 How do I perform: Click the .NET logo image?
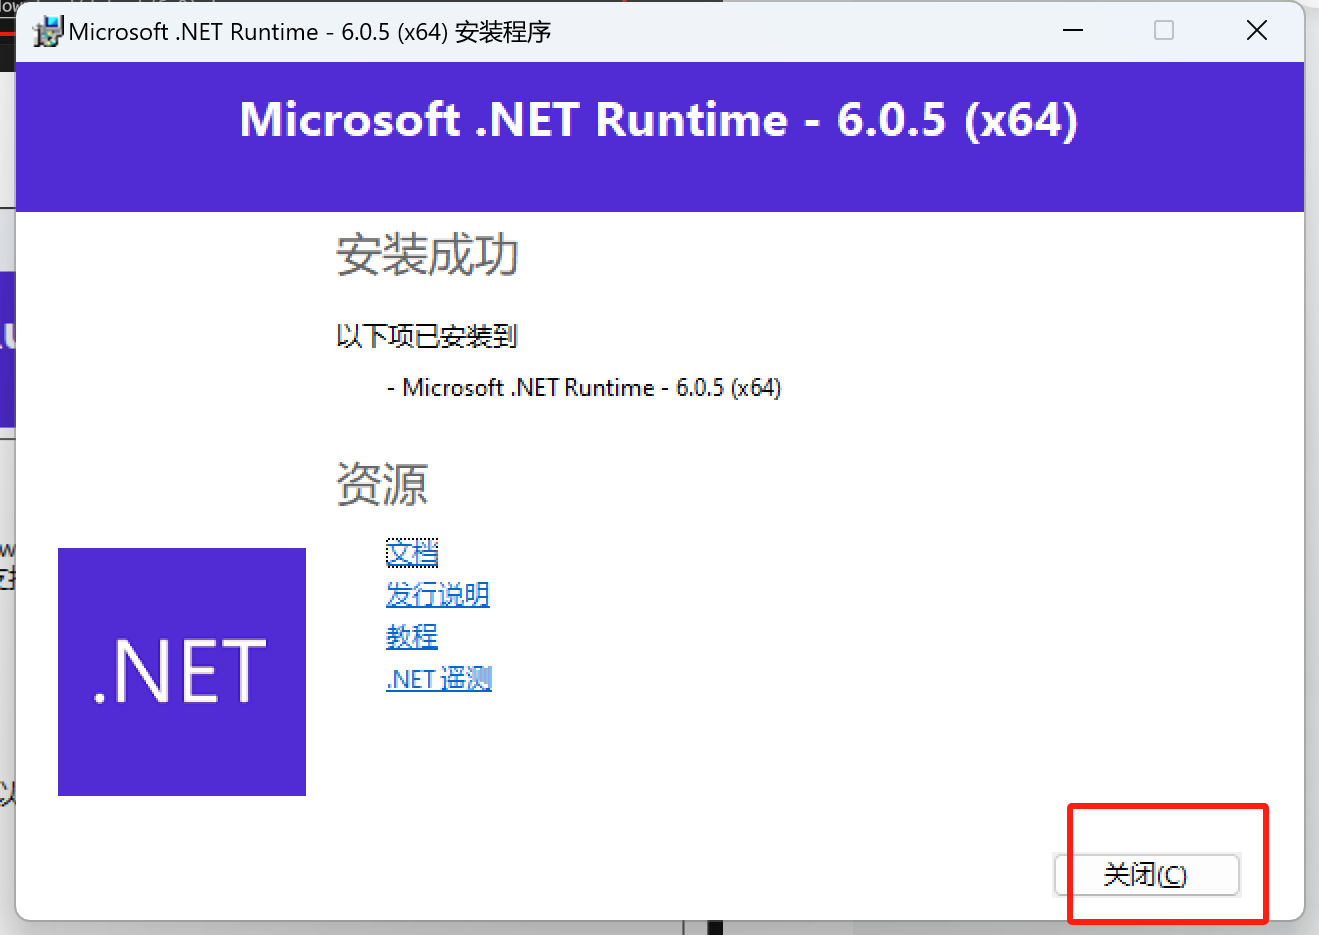[x=182, y=672]
